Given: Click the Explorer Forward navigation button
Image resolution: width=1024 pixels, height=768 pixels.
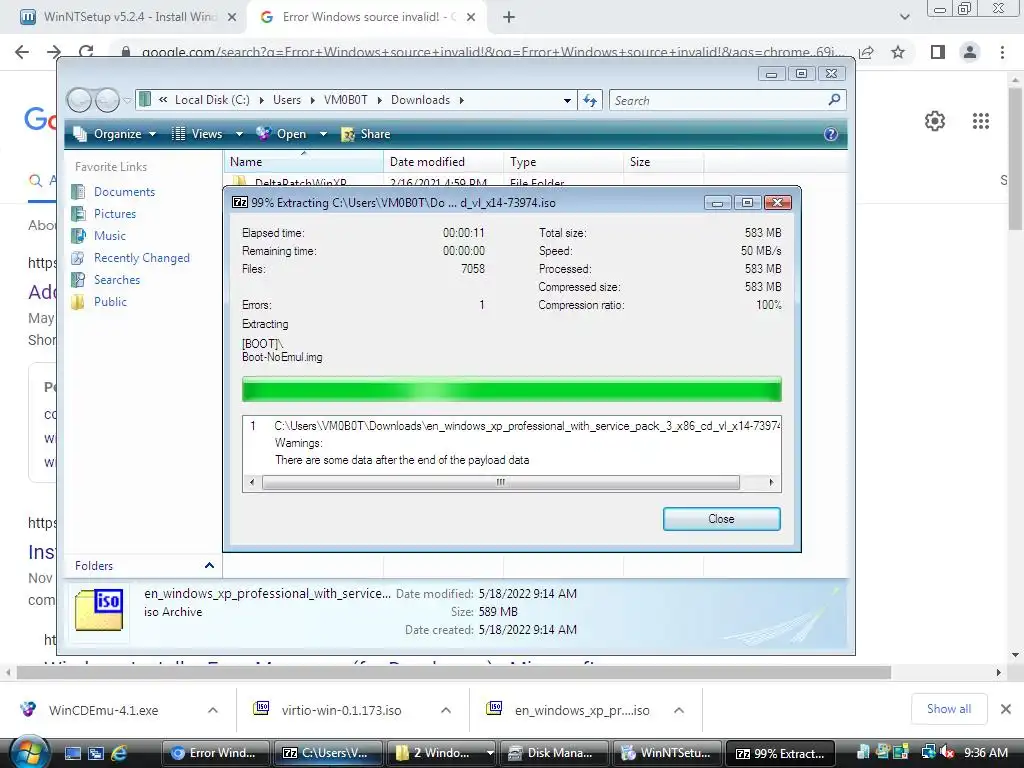Looking at the screenshot, I should point(107,101).
